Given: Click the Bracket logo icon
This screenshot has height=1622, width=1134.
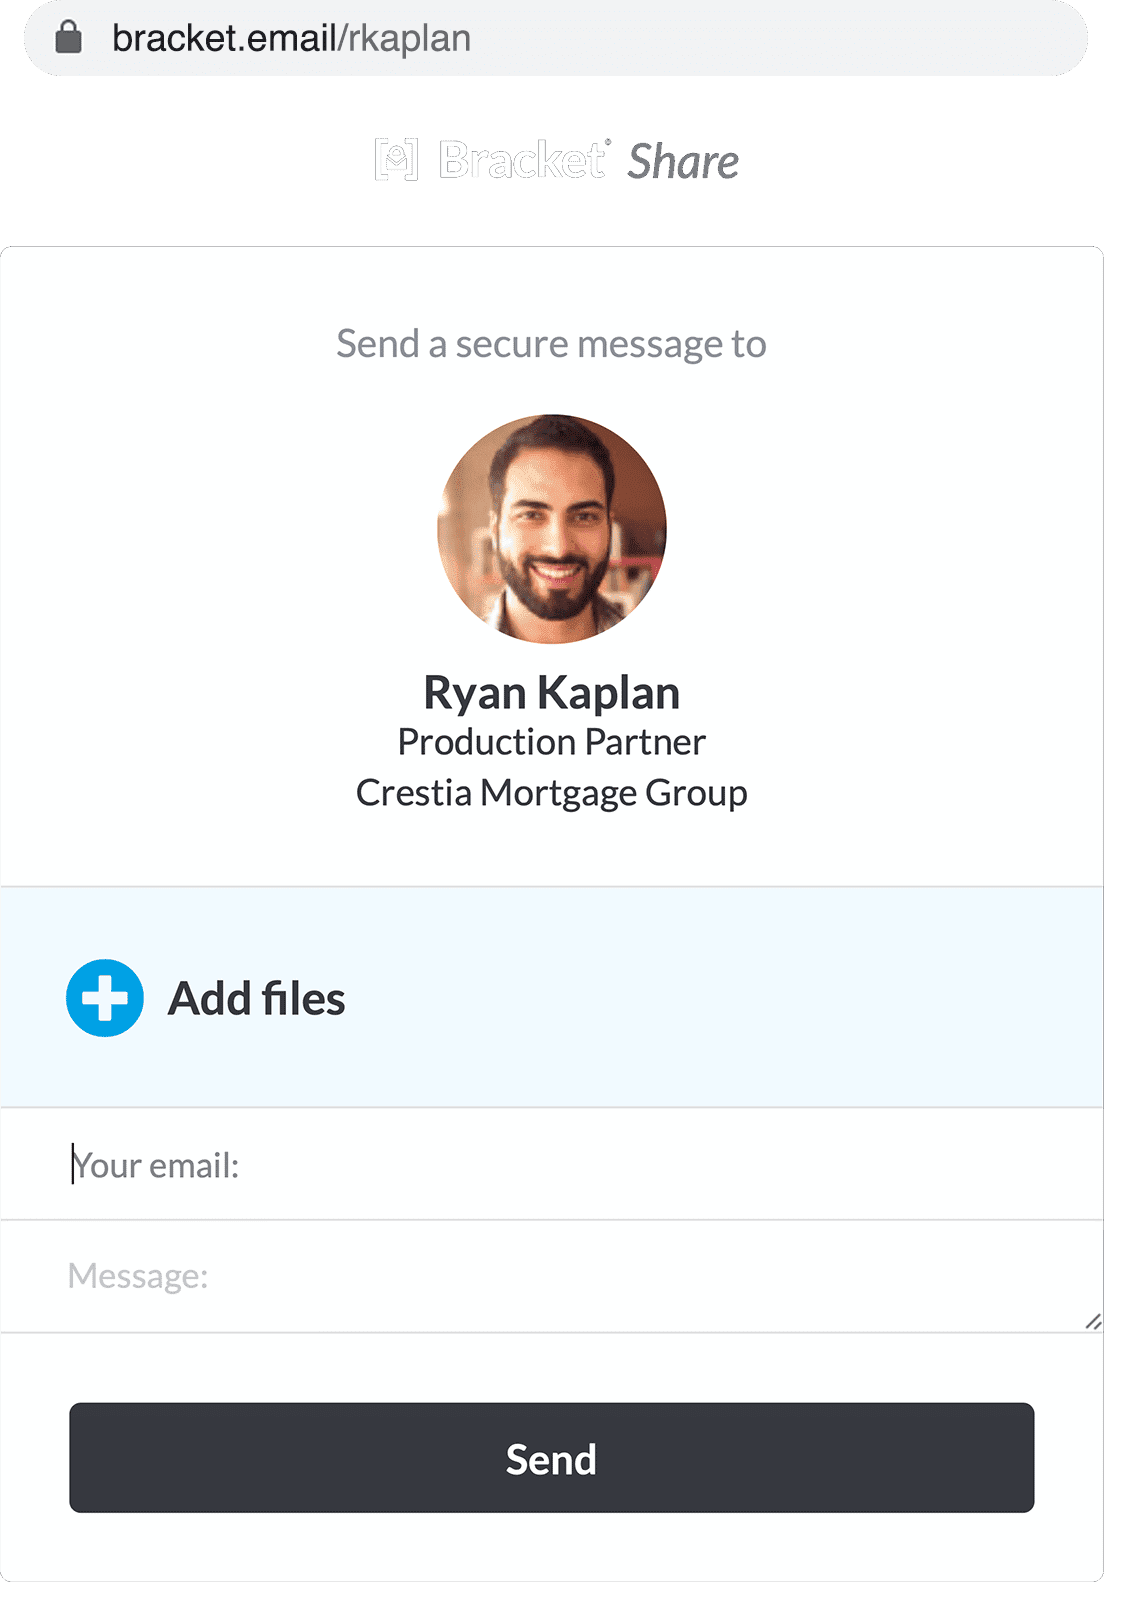Looking at the screenshot, I should click(396, 160).
